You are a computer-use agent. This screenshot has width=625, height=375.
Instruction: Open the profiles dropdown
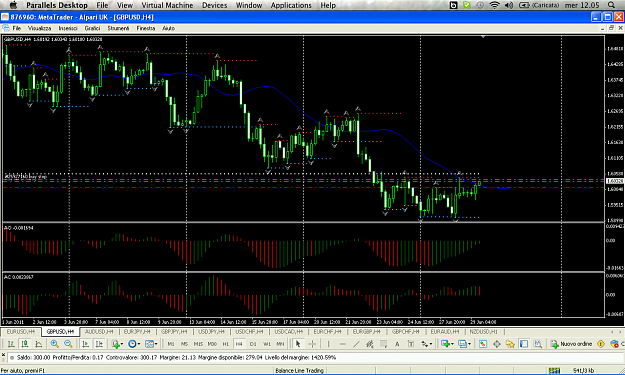(x=464, y=344)
